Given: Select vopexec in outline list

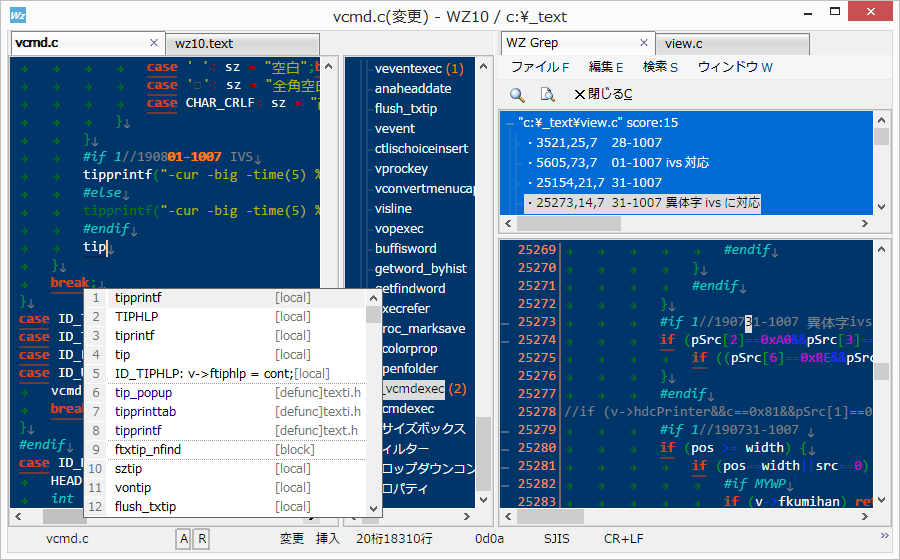Looking at the screenshot, I should (x=399, y=229).
